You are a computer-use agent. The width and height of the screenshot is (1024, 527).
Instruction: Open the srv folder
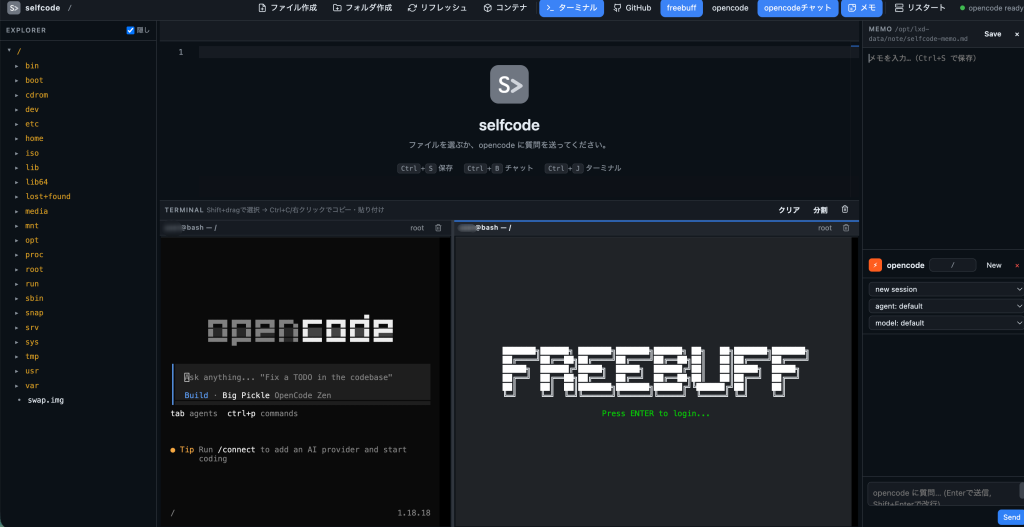pos(31,327)
